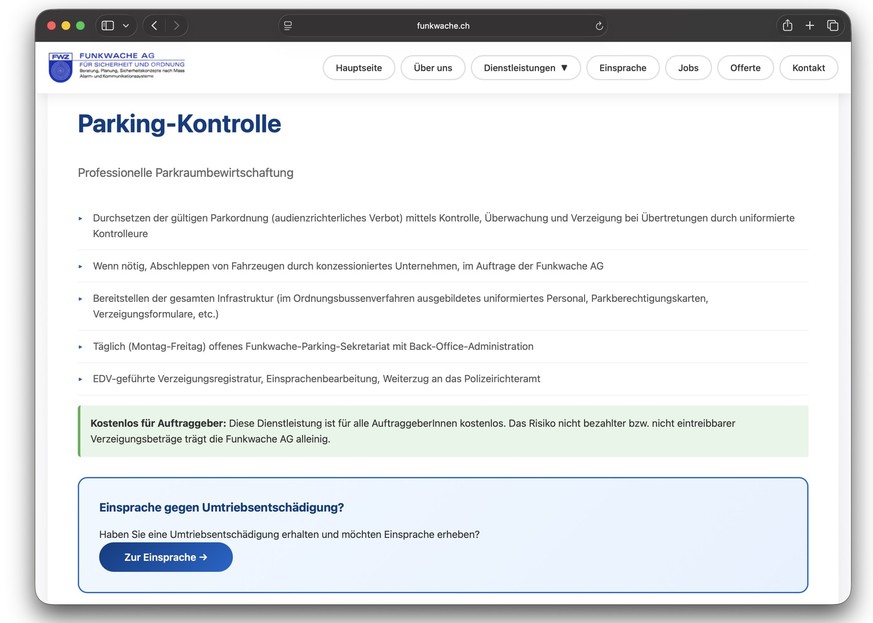Open the sidebar options chevron dropdown
The height and width of the screenshot is (623, 873).
126,26
